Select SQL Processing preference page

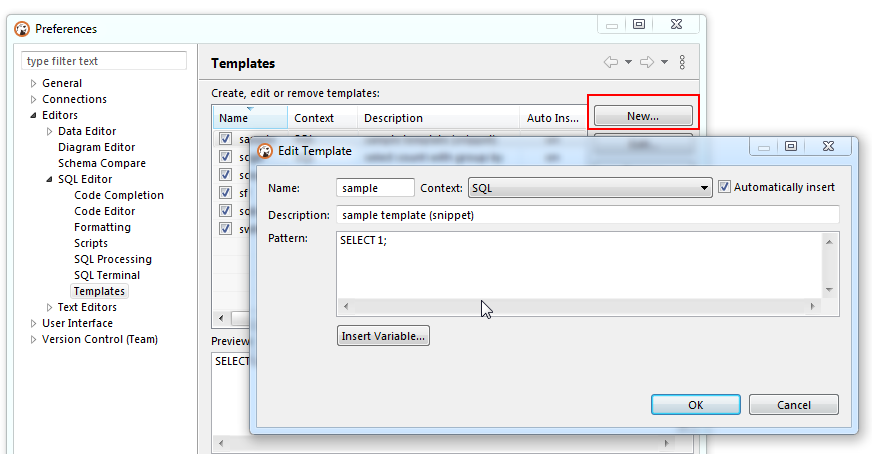point(113,259)
